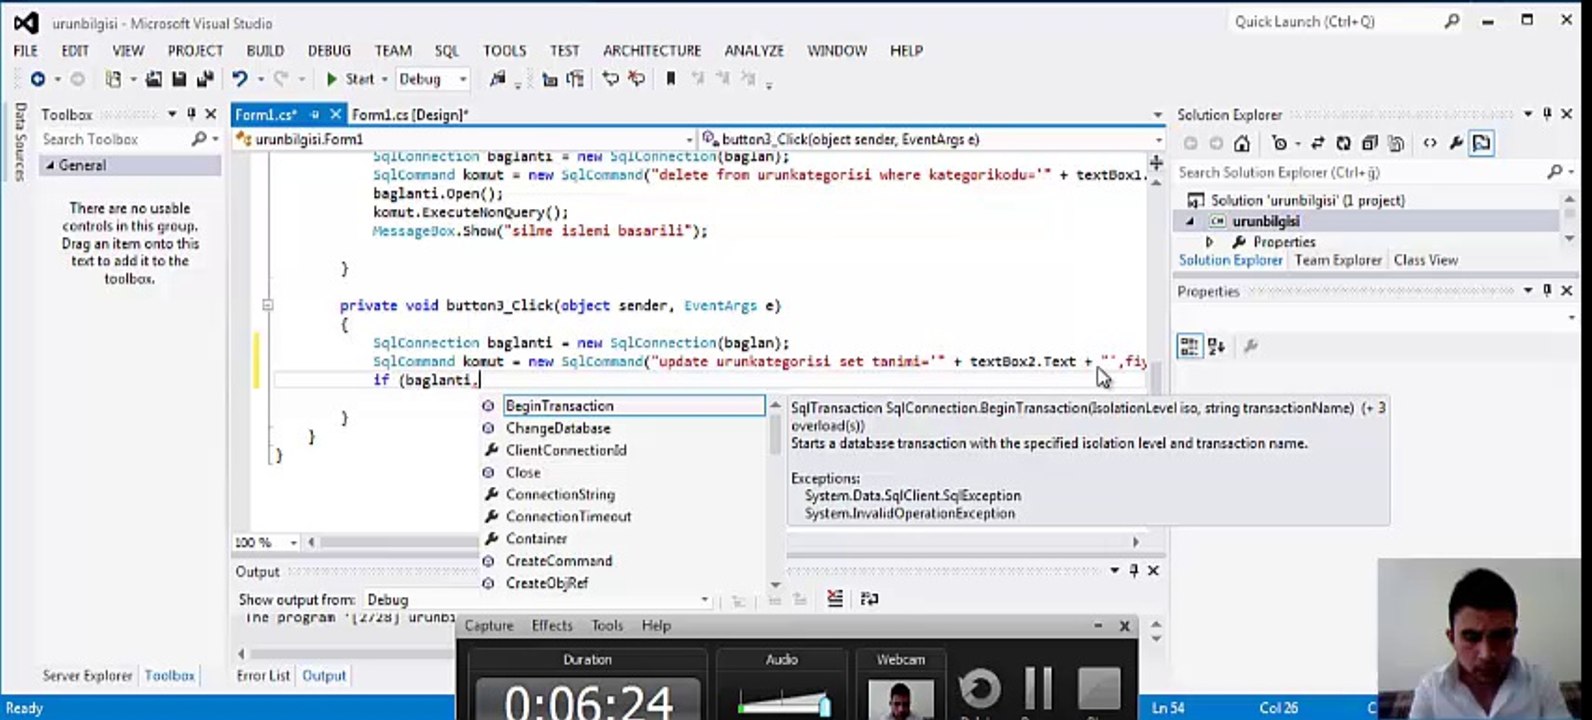Image resolution: width=1592 pixels, height=720 pixels.
Task: Pause the recording in the recorder window
Action: coord(1039,690)
